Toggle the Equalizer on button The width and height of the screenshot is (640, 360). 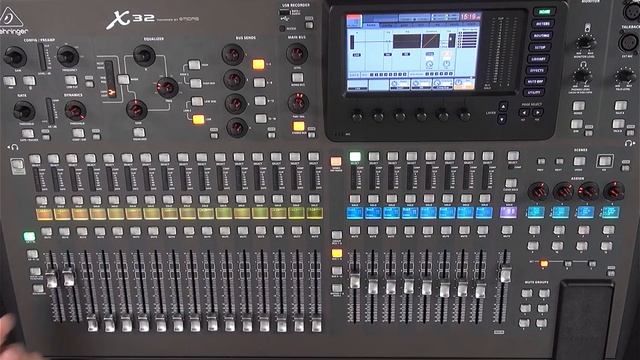[139, 132]
